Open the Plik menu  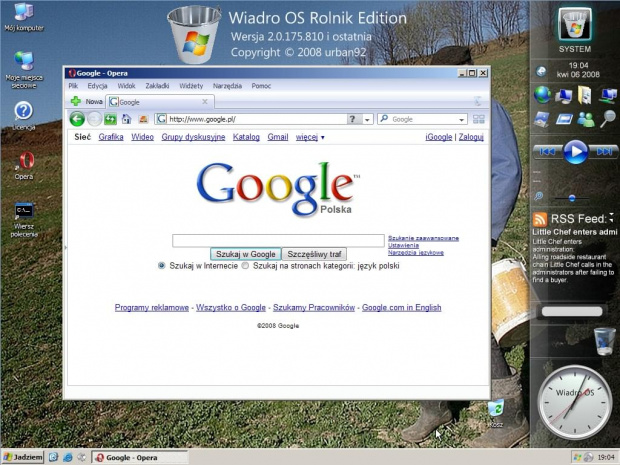click(x=73, y=86)
